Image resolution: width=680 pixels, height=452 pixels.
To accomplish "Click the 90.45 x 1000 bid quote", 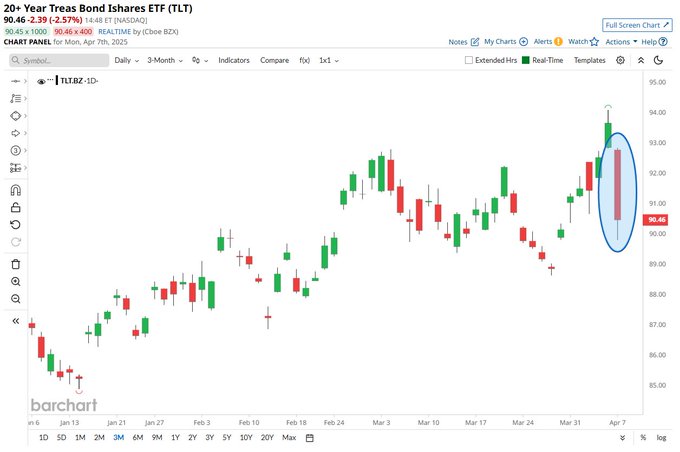I will point(26,32).
